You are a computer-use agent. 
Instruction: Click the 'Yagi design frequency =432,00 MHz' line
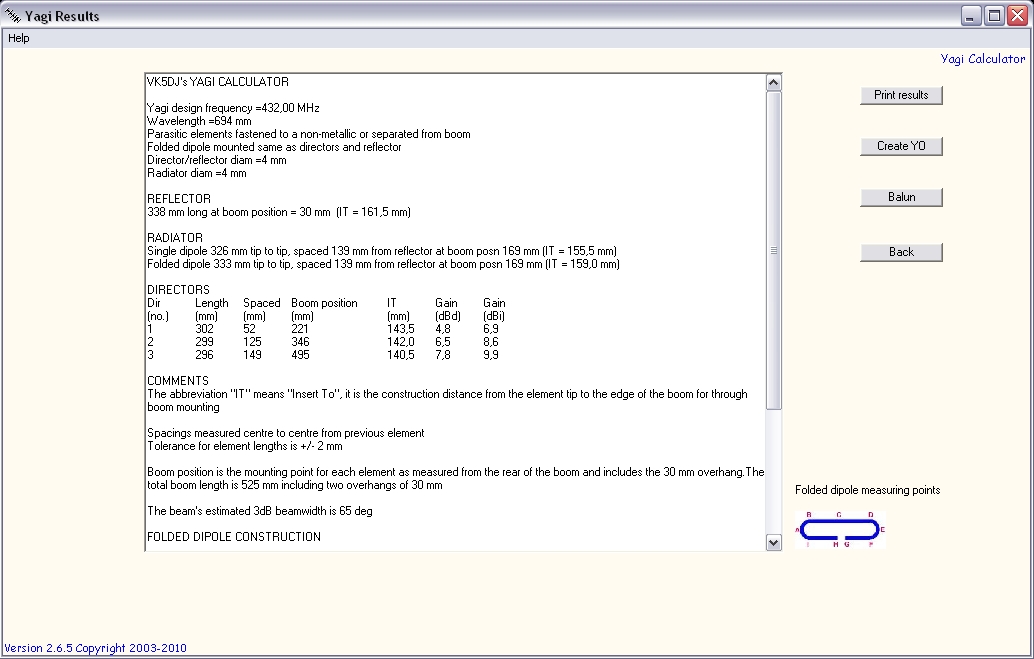tap(233, 108)
